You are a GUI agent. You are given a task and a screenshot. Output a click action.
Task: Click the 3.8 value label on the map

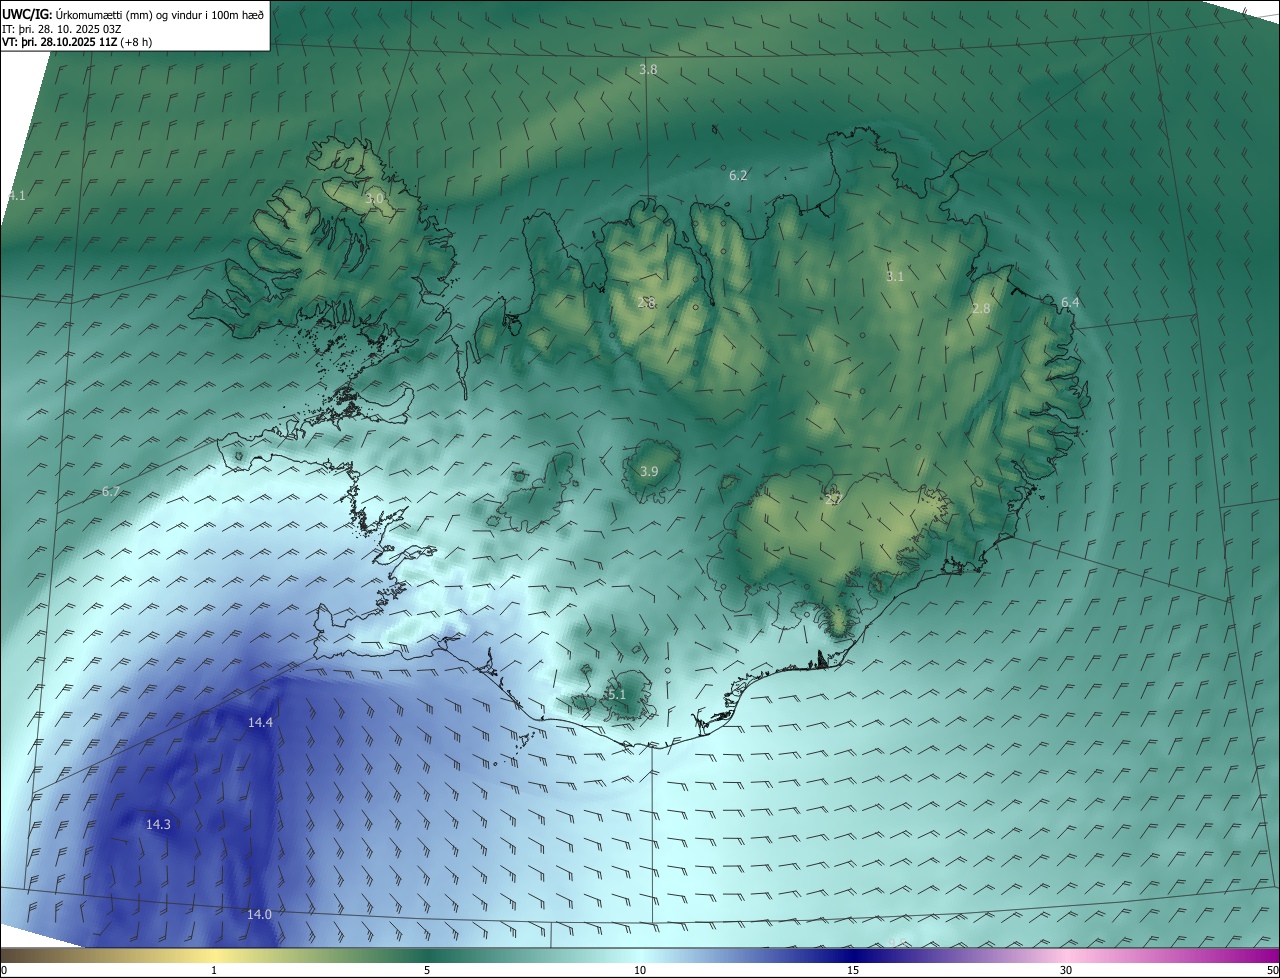(x=648, y=70)
